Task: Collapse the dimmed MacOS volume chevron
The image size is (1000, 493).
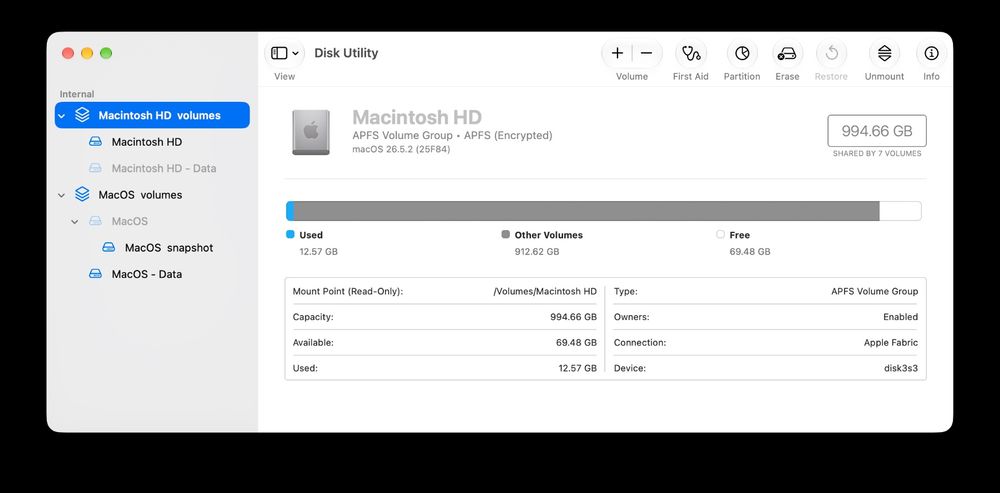Action: click(x=75, y=222)
